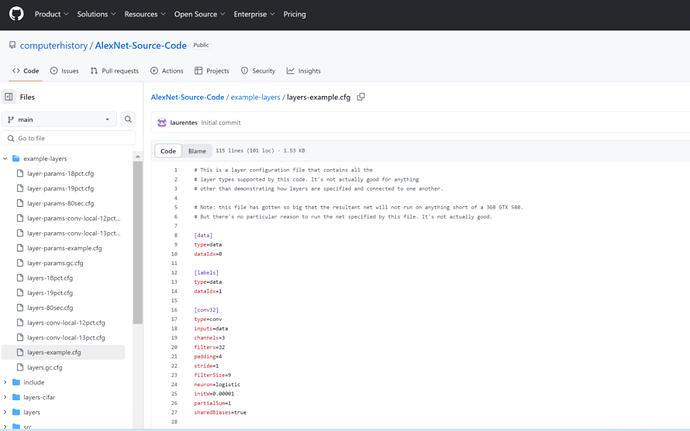This screenshot has width=690, height=431.
Task: Open the Insights graph tab
Action: tap(303, 71)
